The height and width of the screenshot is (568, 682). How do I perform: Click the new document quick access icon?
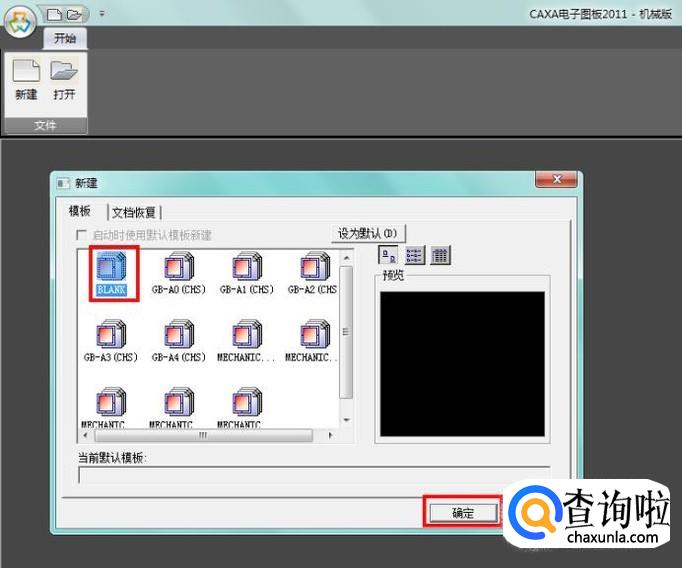click(54, 15)
